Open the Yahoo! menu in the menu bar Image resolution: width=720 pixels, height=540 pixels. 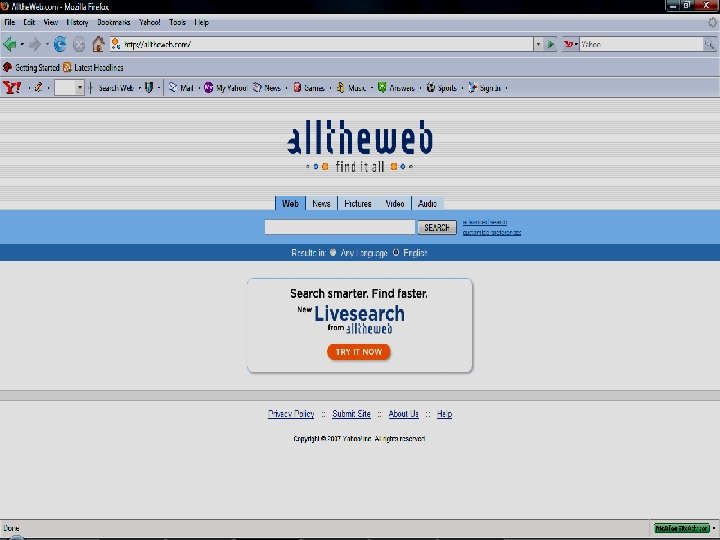tap(149, 22)
